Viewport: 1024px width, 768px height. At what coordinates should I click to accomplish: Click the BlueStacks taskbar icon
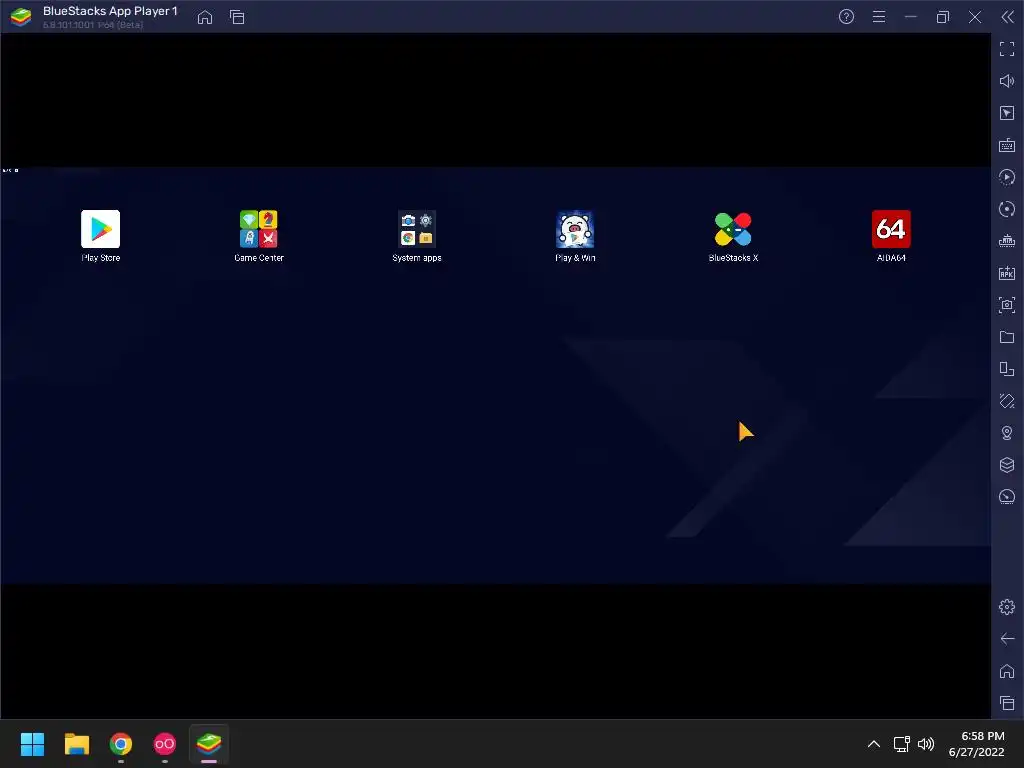point(209,744)
